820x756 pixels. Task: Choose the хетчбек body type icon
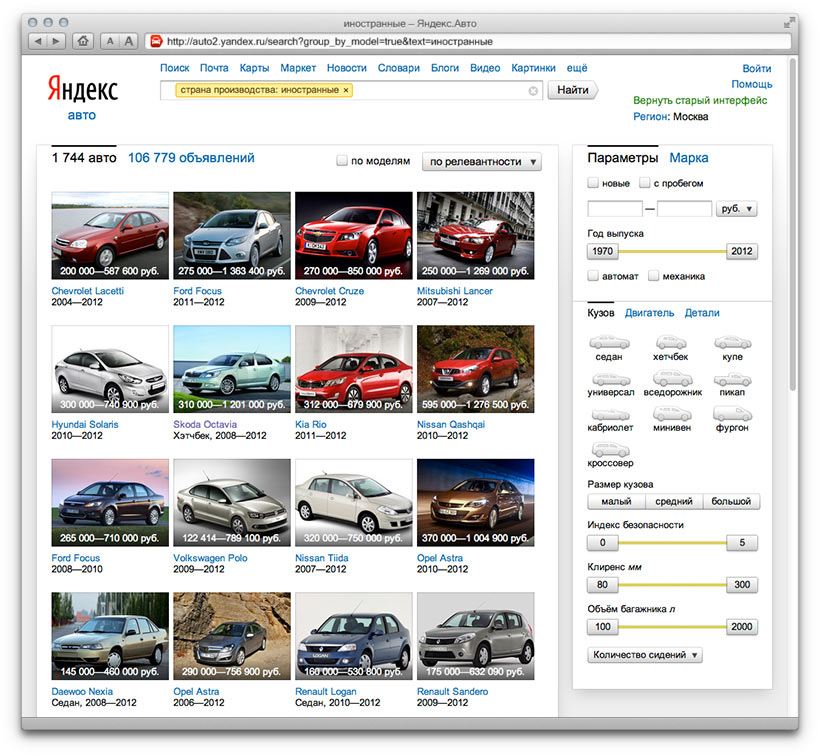(x=671, y=343)
